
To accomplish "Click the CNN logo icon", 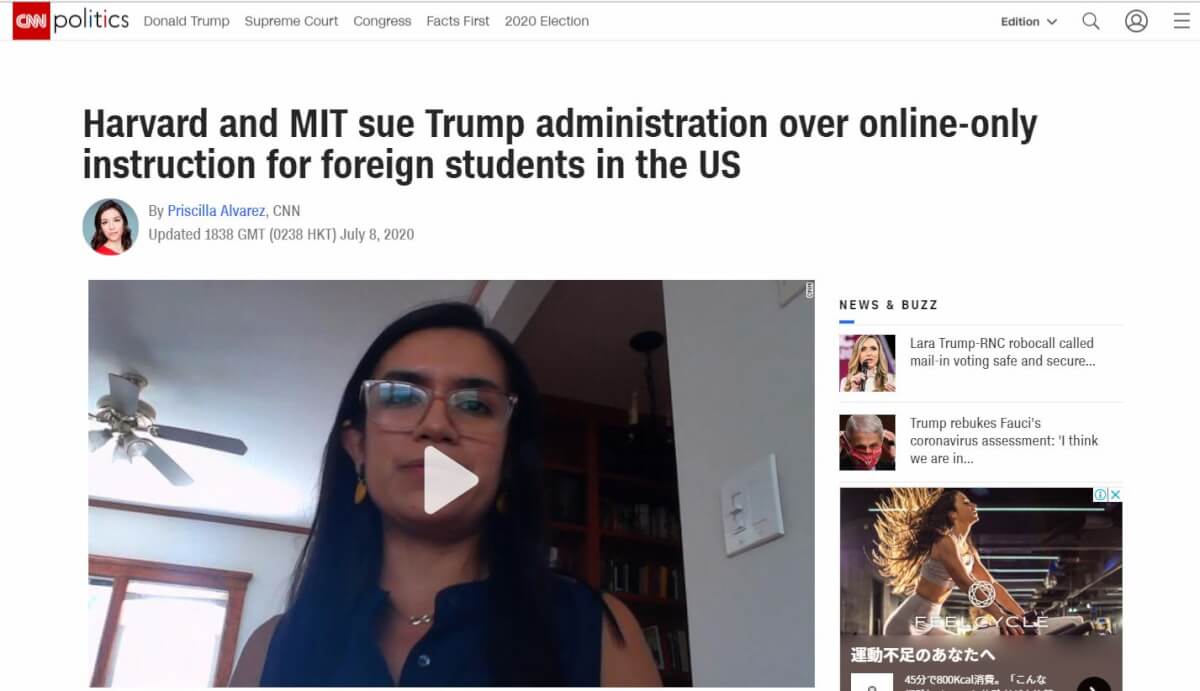I will pos(31,21).
